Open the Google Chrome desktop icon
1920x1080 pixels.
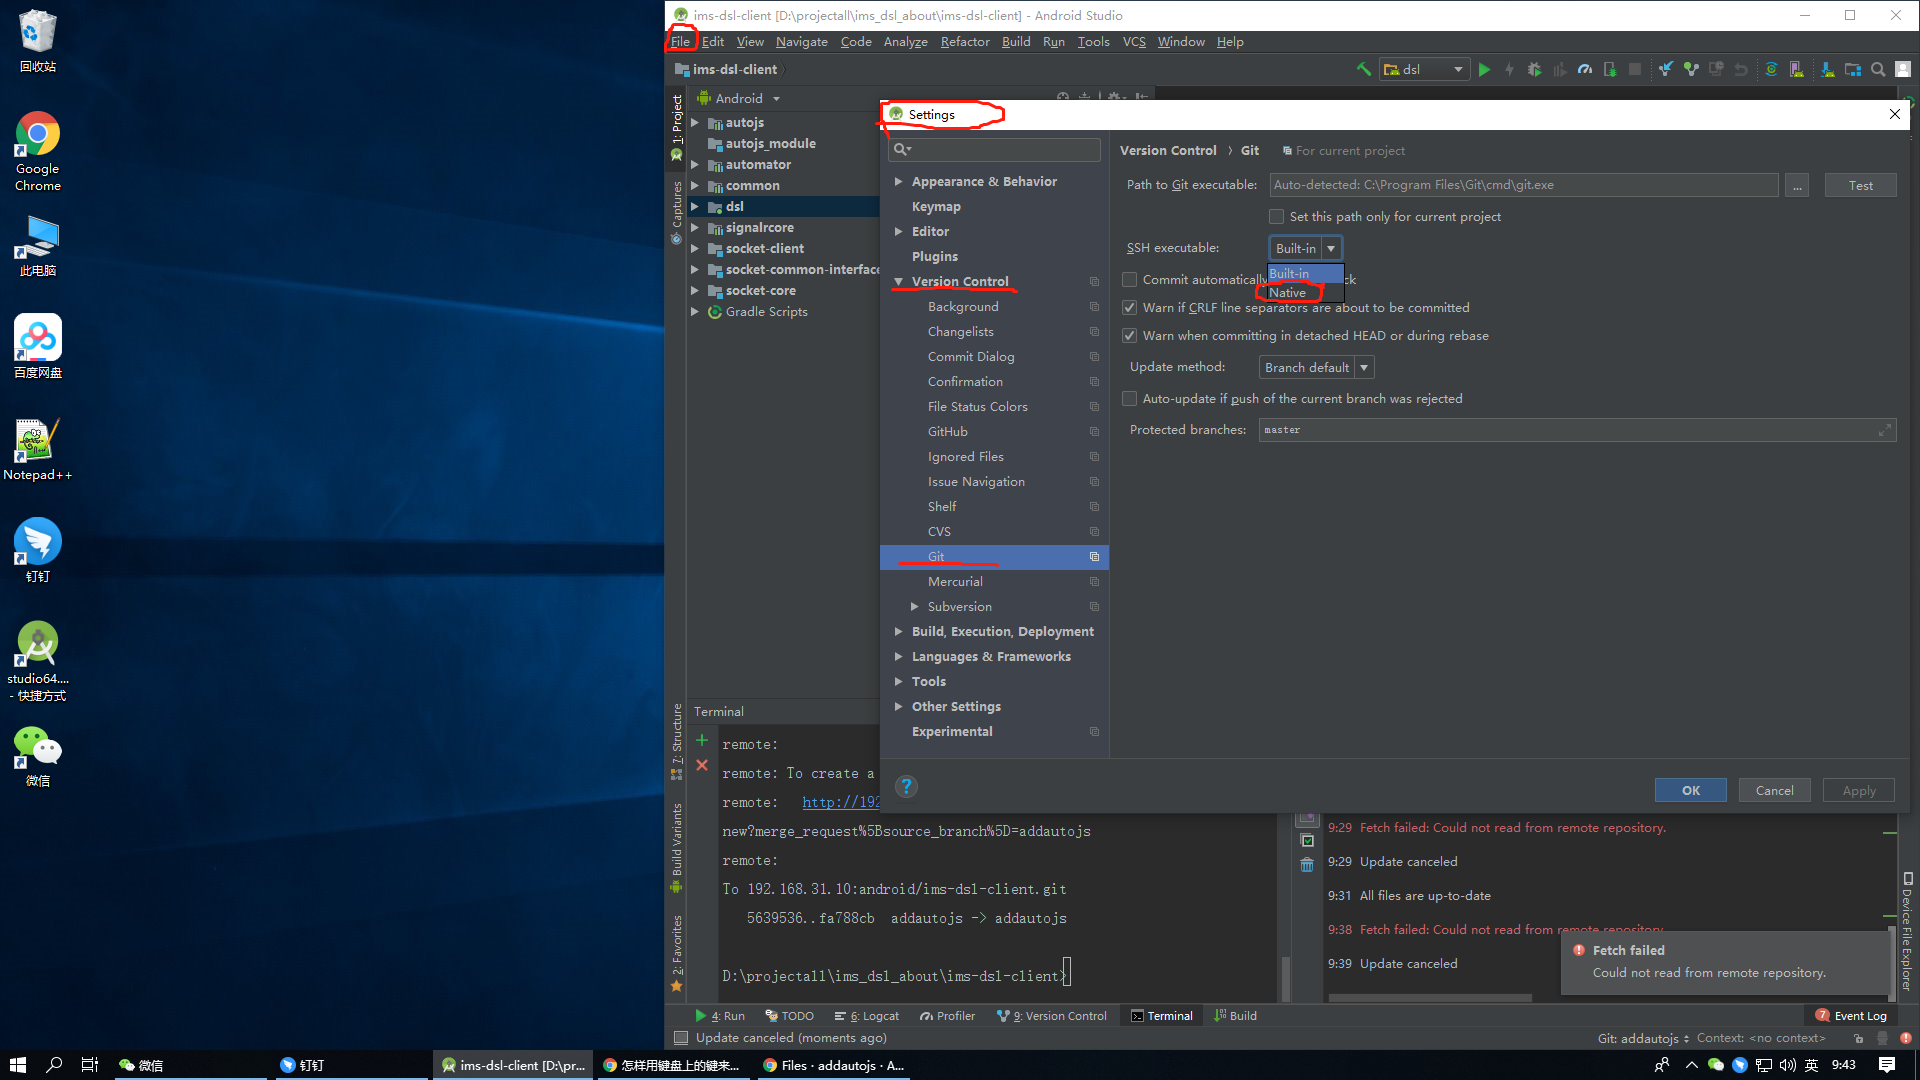coord(38,151)
